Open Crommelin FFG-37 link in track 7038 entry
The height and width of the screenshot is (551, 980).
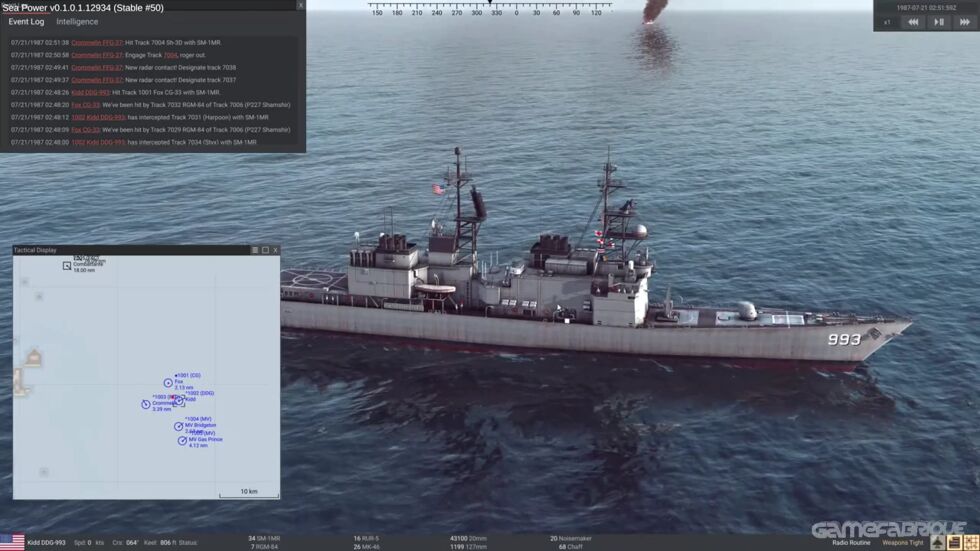pyautogui.click(x=97, y=67)
